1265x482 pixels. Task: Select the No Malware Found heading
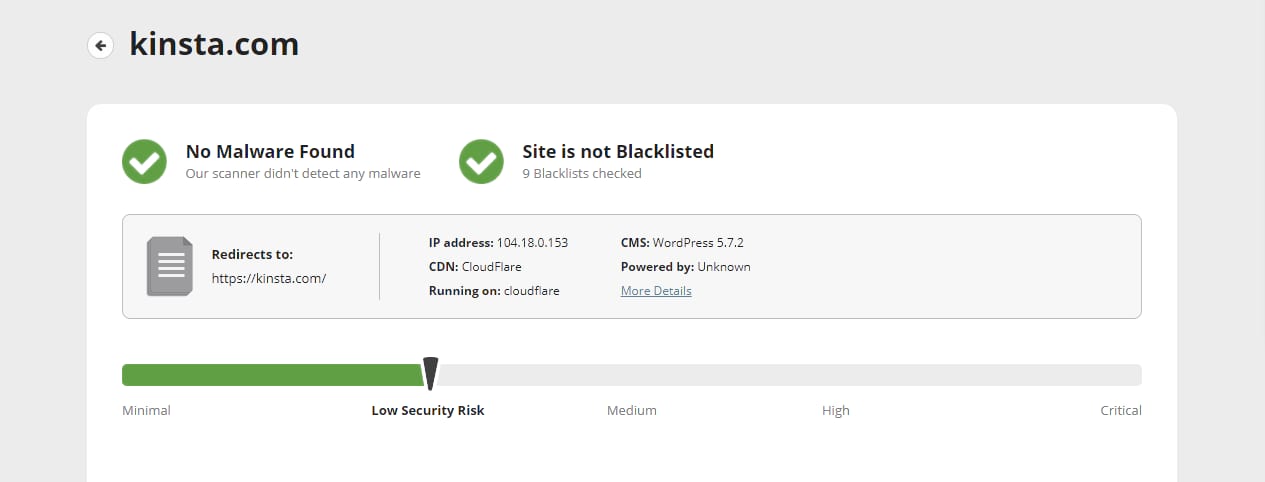point(270,152)
